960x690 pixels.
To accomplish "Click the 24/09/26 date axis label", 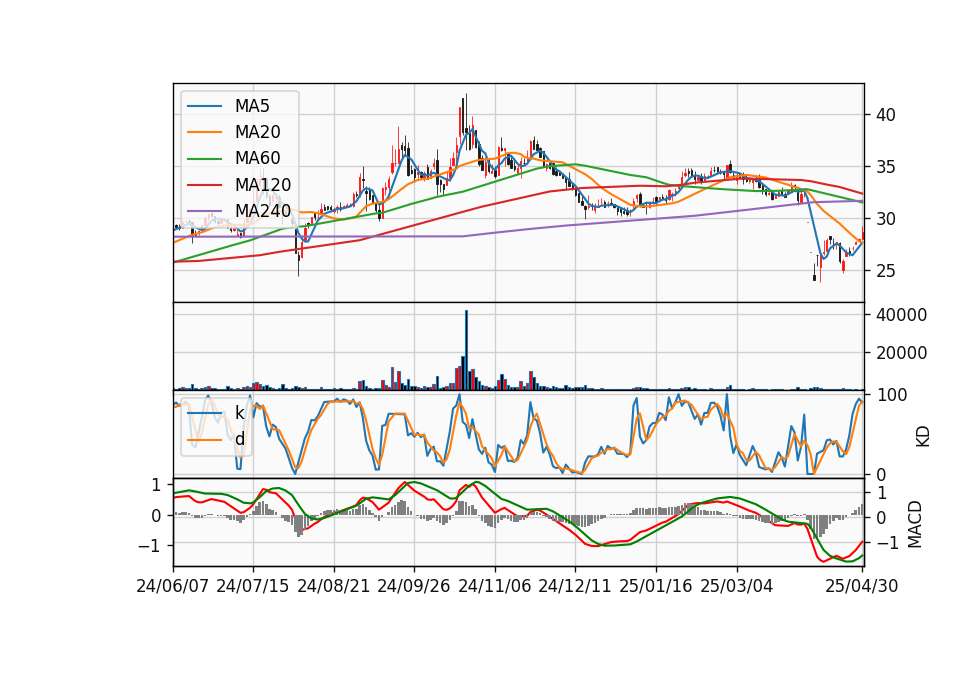I will click(414, 586).
